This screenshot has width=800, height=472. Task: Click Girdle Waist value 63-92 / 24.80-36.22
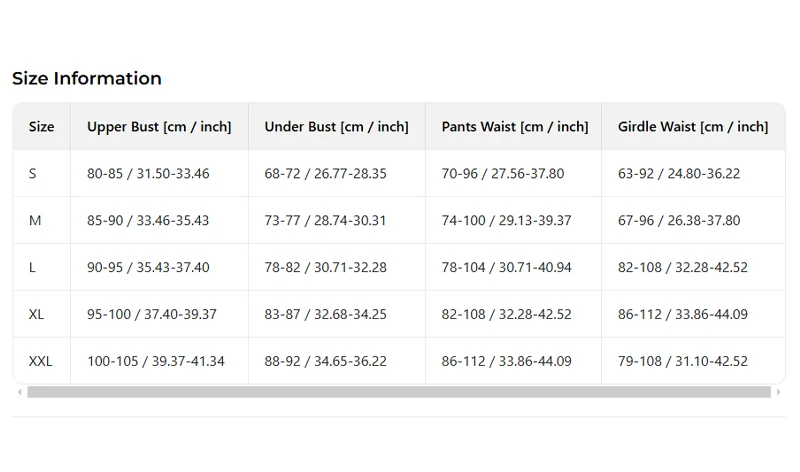point(679,173)
